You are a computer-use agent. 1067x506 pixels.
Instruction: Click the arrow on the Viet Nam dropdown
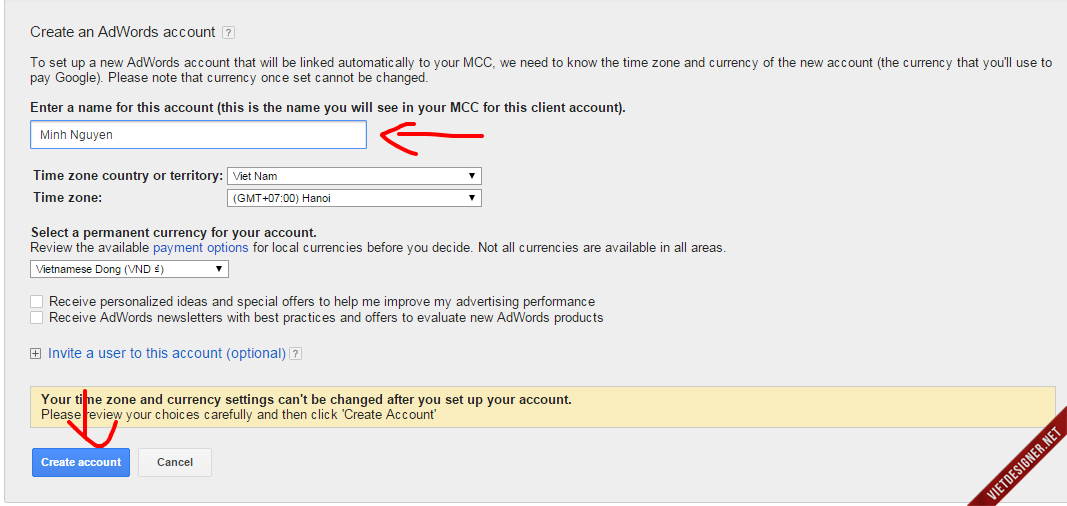click(472, 176)
